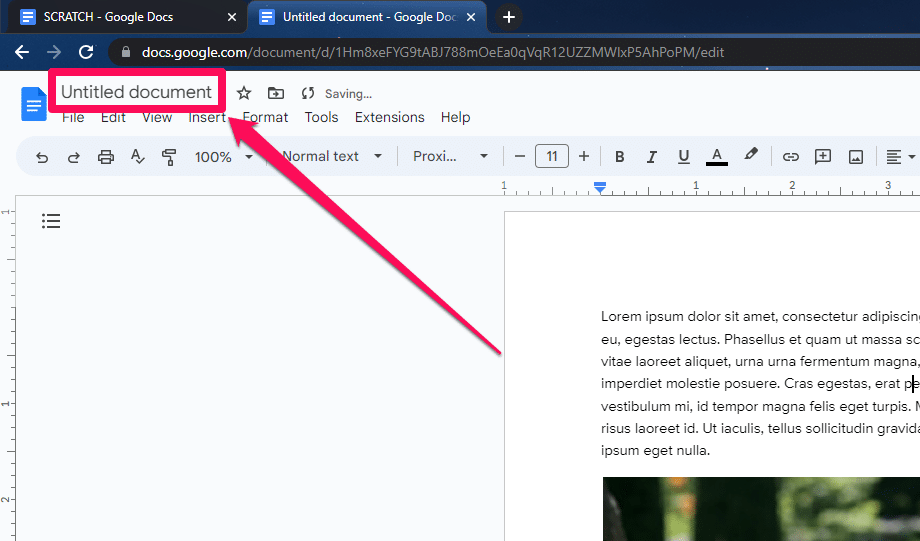Open the Edit menu
Viewport: 920px width, 541px height.
(113, 117)
